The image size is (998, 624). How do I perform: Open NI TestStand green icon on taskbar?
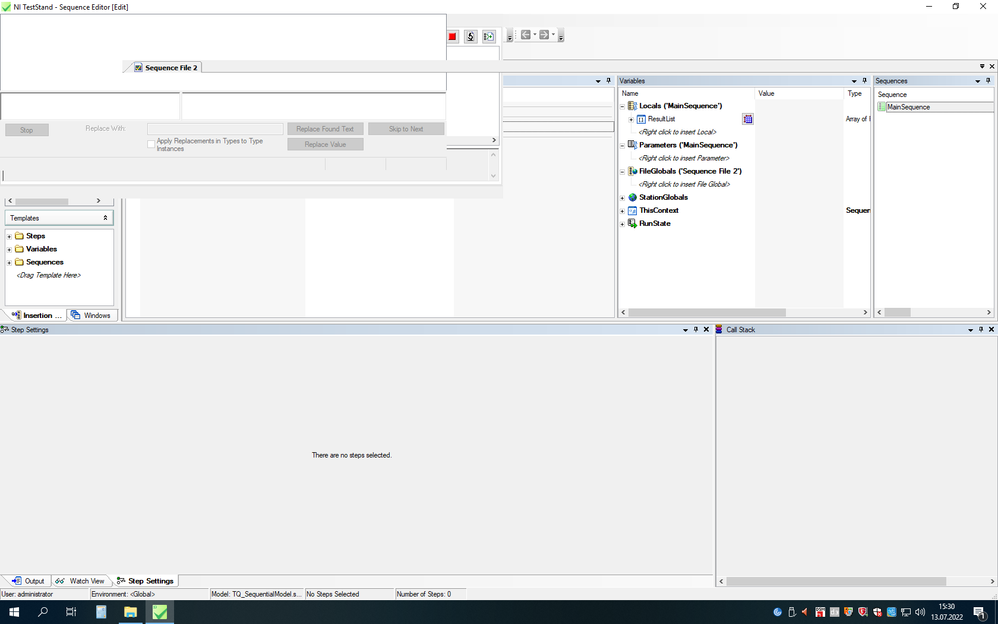click(160, 611)
